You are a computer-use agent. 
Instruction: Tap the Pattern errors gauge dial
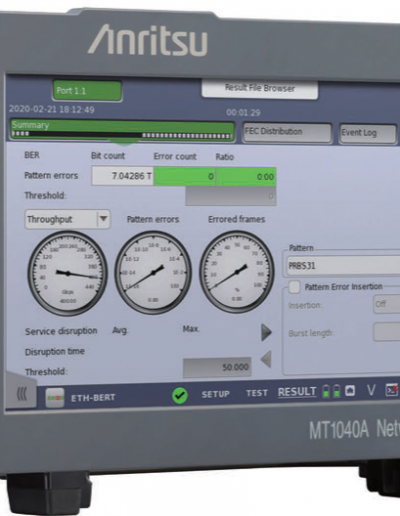[x=153, y=273]
